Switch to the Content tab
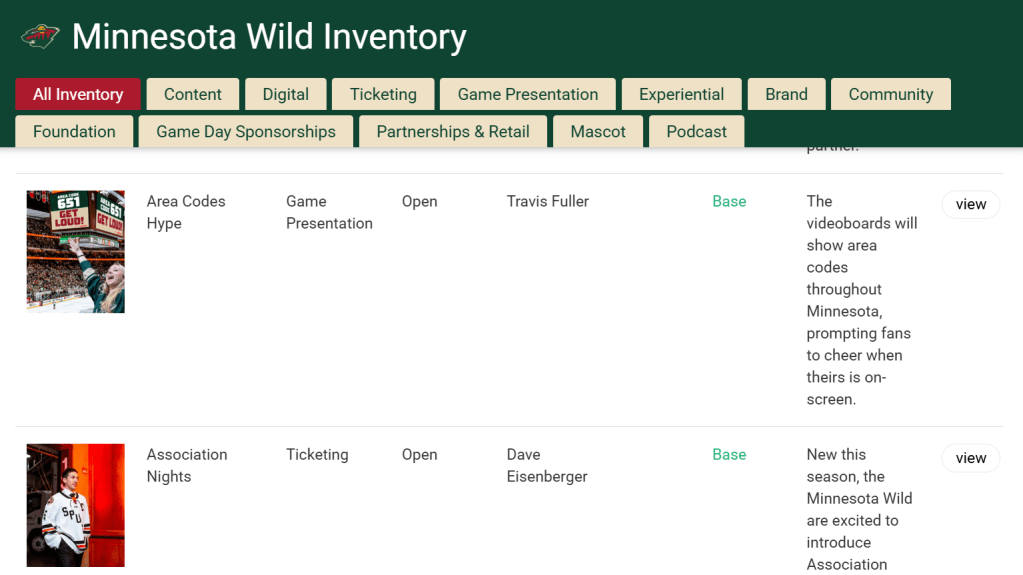The image size is (1023, 575). click(193, 94)
